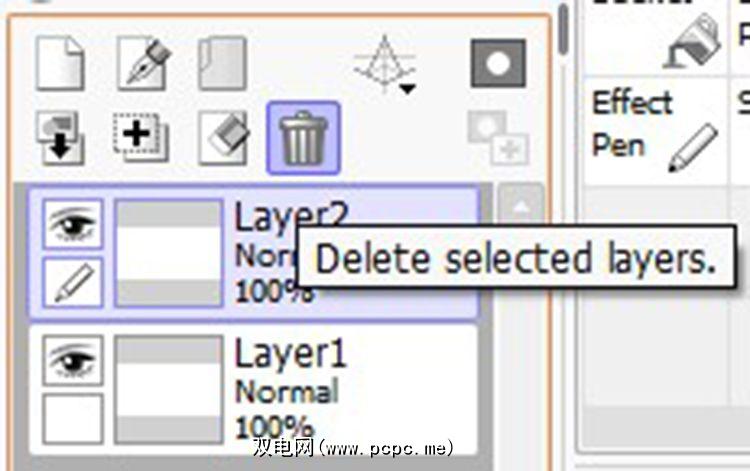Viewport: 750px width, 471px height.
Task: Hide Layer1 using its eye icon
Action: [x=73, y=361]
